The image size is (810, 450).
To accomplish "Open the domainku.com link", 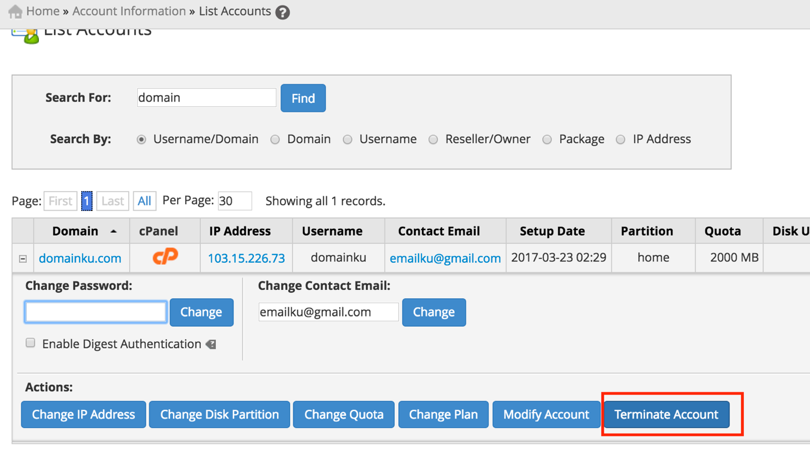I will point(80,258).
